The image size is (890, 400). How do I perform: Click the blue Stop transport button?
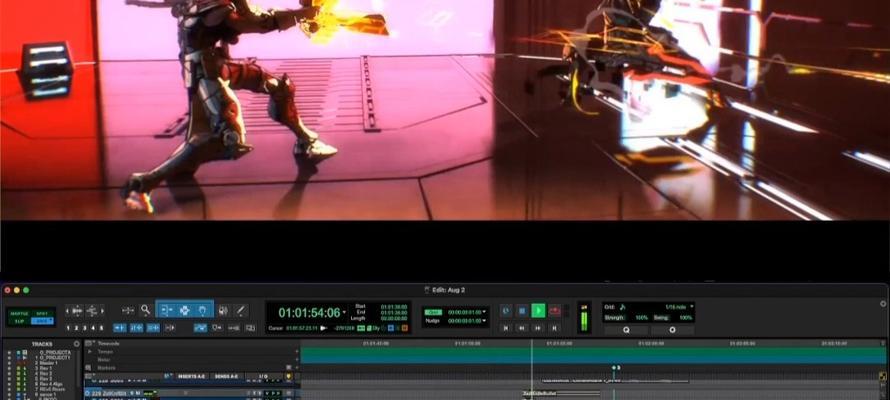(x=522, y=311)
